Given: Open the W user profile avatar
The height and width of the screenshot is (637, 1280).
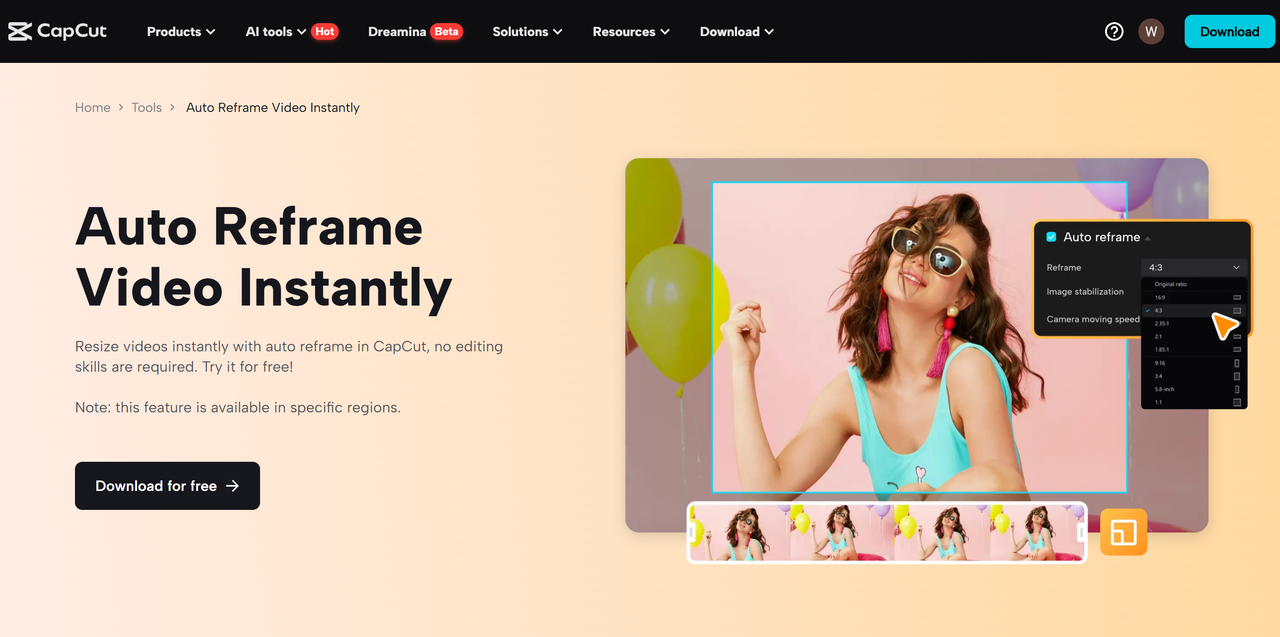Looking at the screenshot, I should 1151,31.
